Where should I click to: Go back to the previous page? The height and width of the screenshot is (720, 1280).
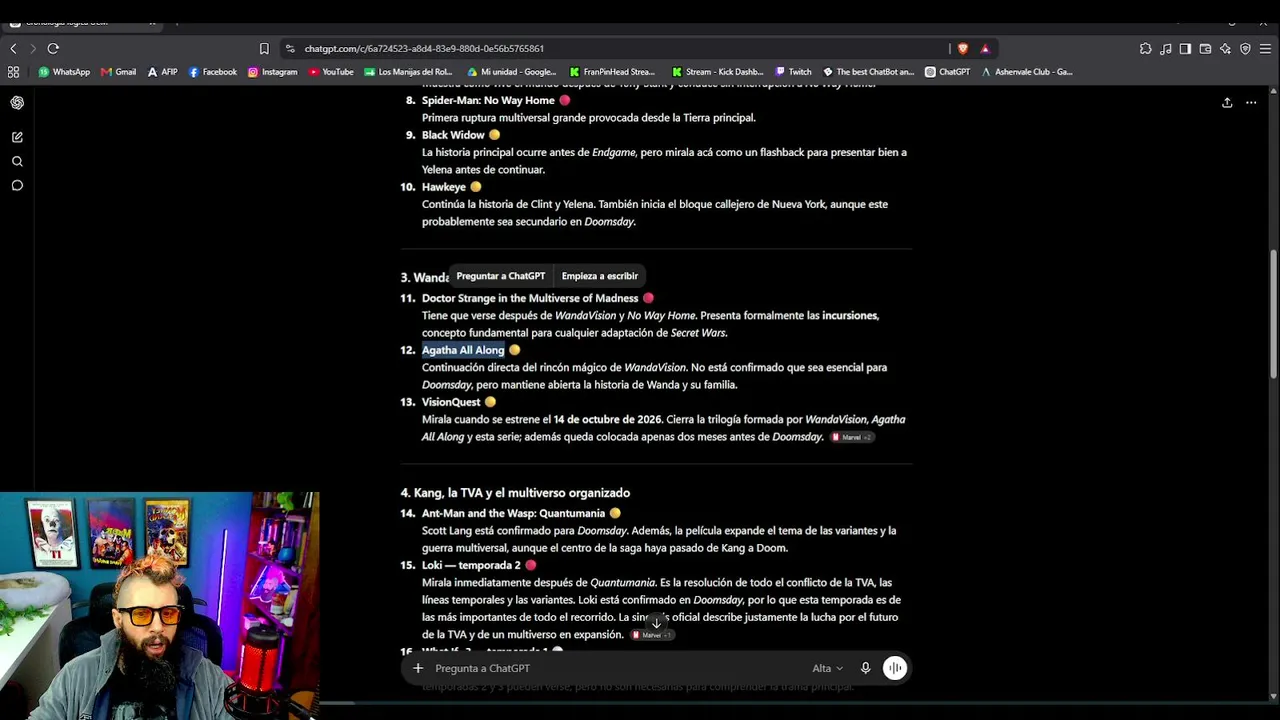(13, 48)
